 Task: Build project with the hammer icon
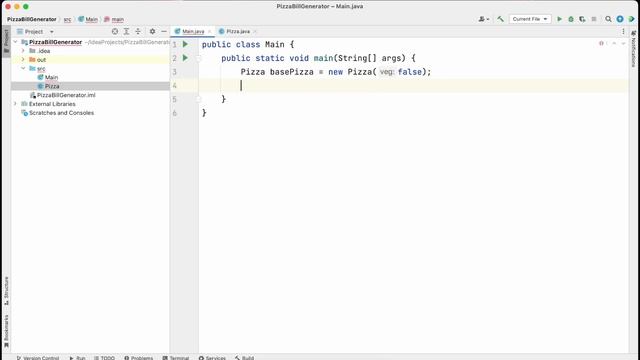(500, 19)
